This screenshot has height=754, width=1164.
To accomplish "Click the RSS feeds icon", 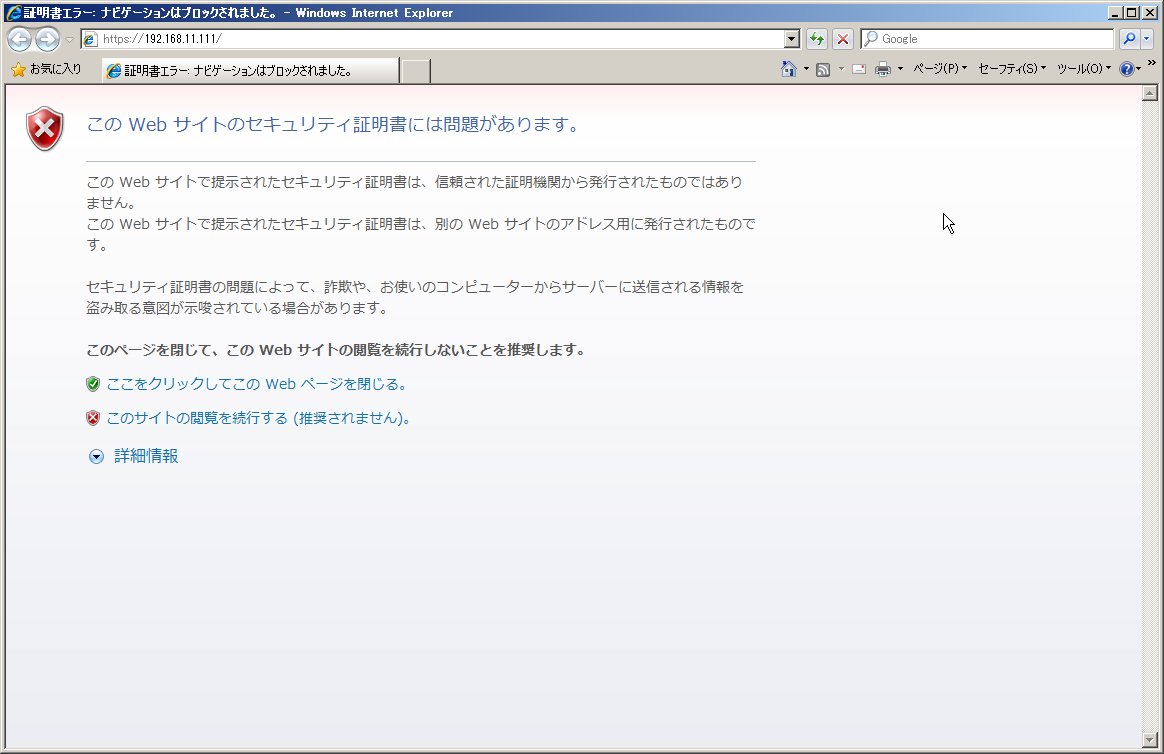I will coord(823,69).
